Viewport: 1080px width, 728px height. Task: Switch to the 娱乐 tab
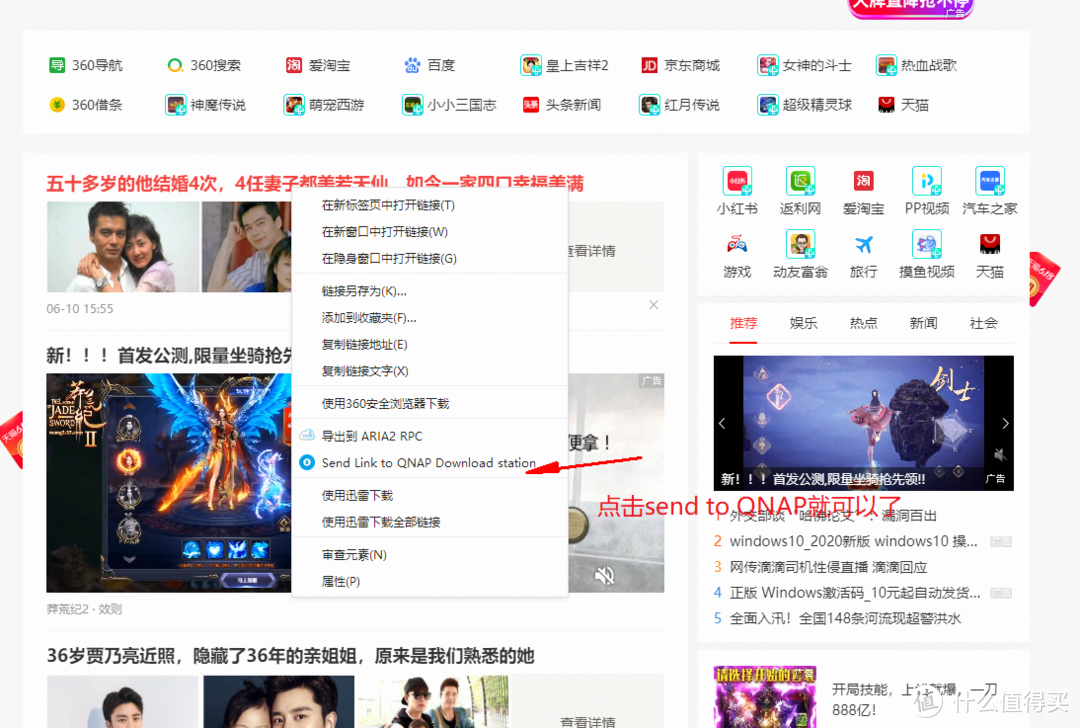point(803,323)
